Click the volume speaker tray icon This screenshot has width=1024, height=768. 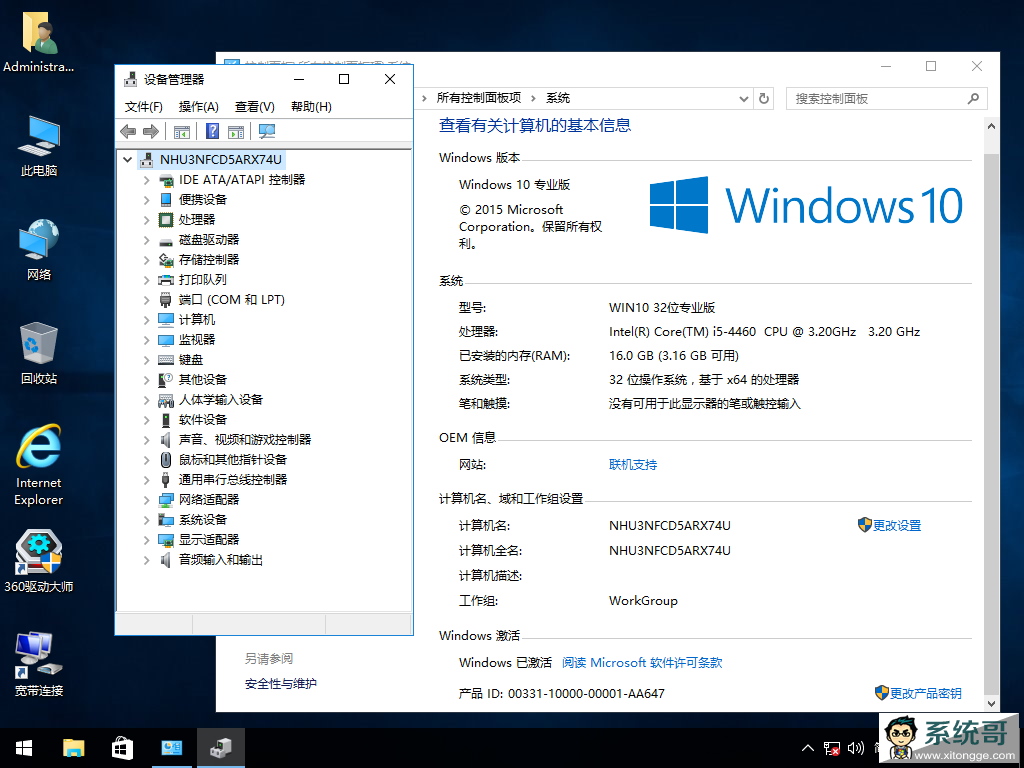tap(856, 748)
